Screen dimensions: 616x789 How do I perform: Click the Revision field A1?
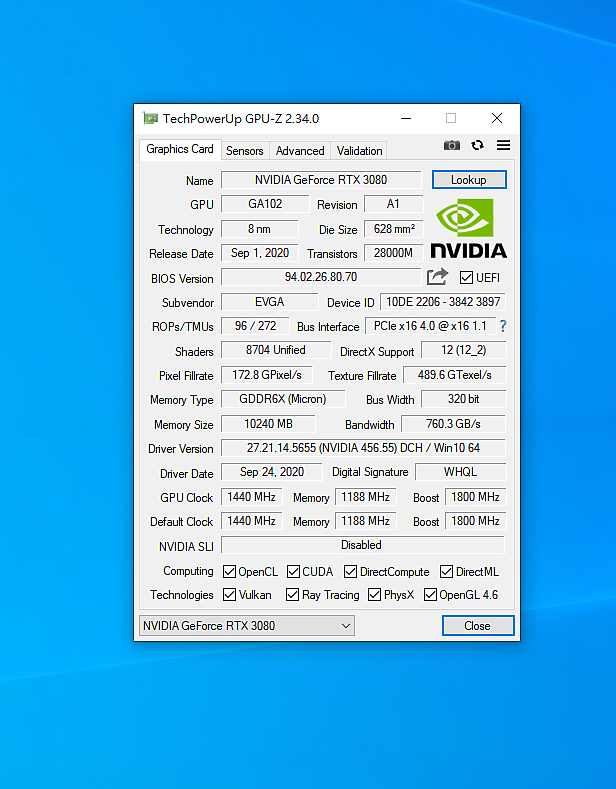pyautogui.click(x=394, y=204)
